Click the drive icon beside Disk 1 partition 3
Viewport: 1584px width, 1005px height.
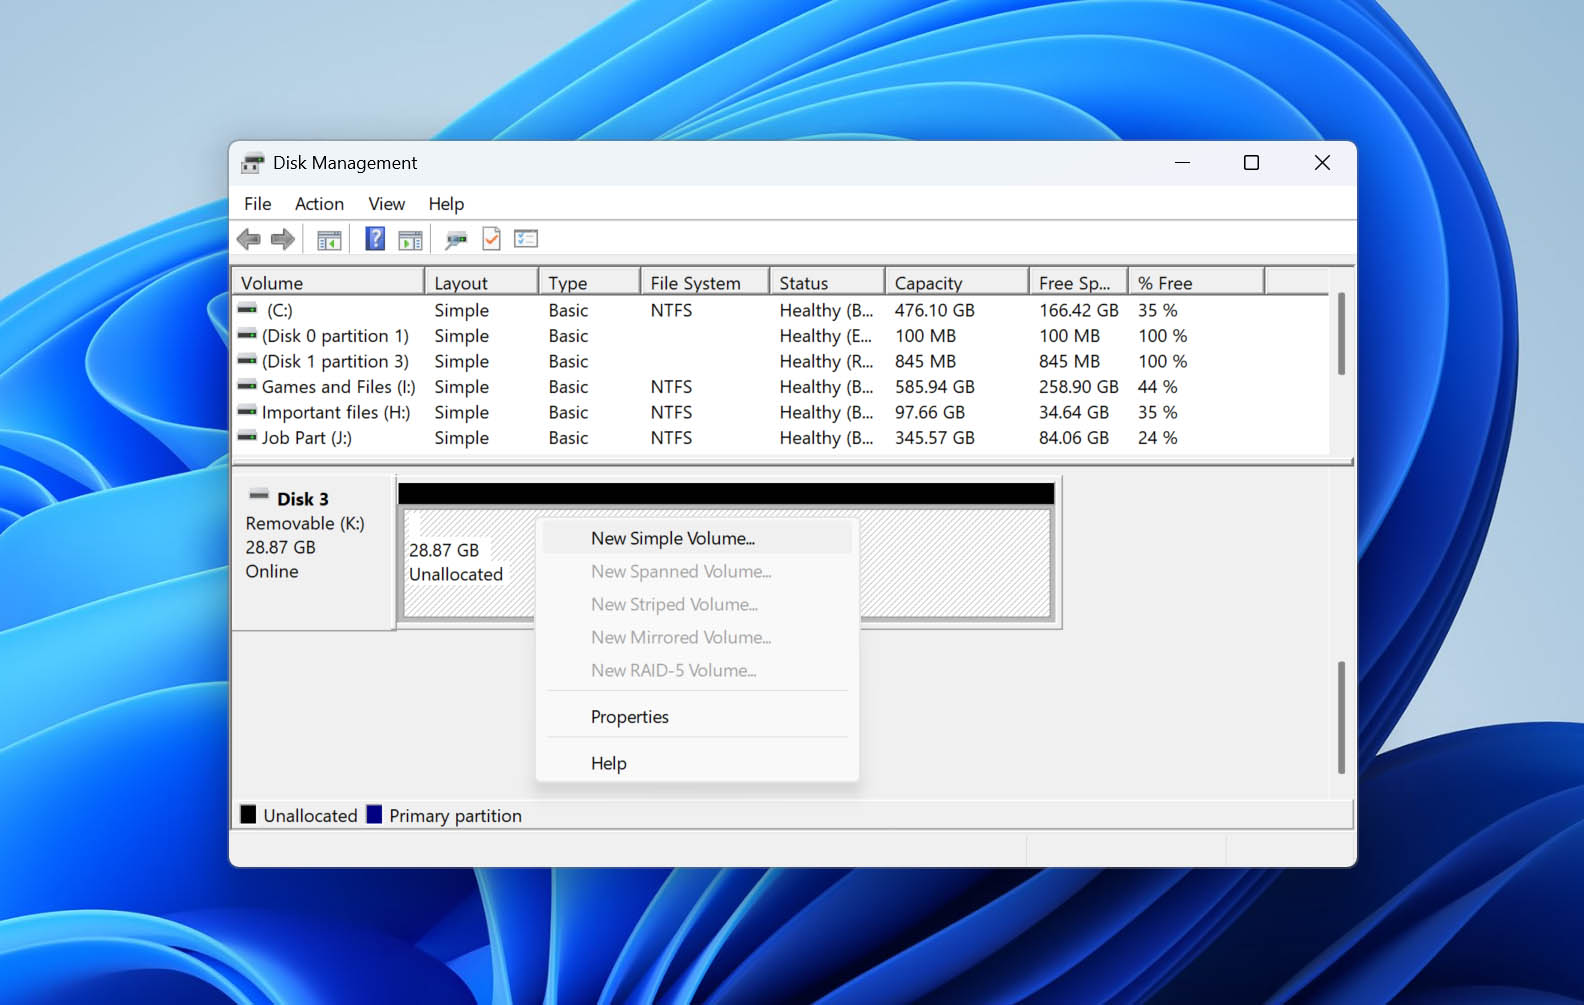point(248,361)
